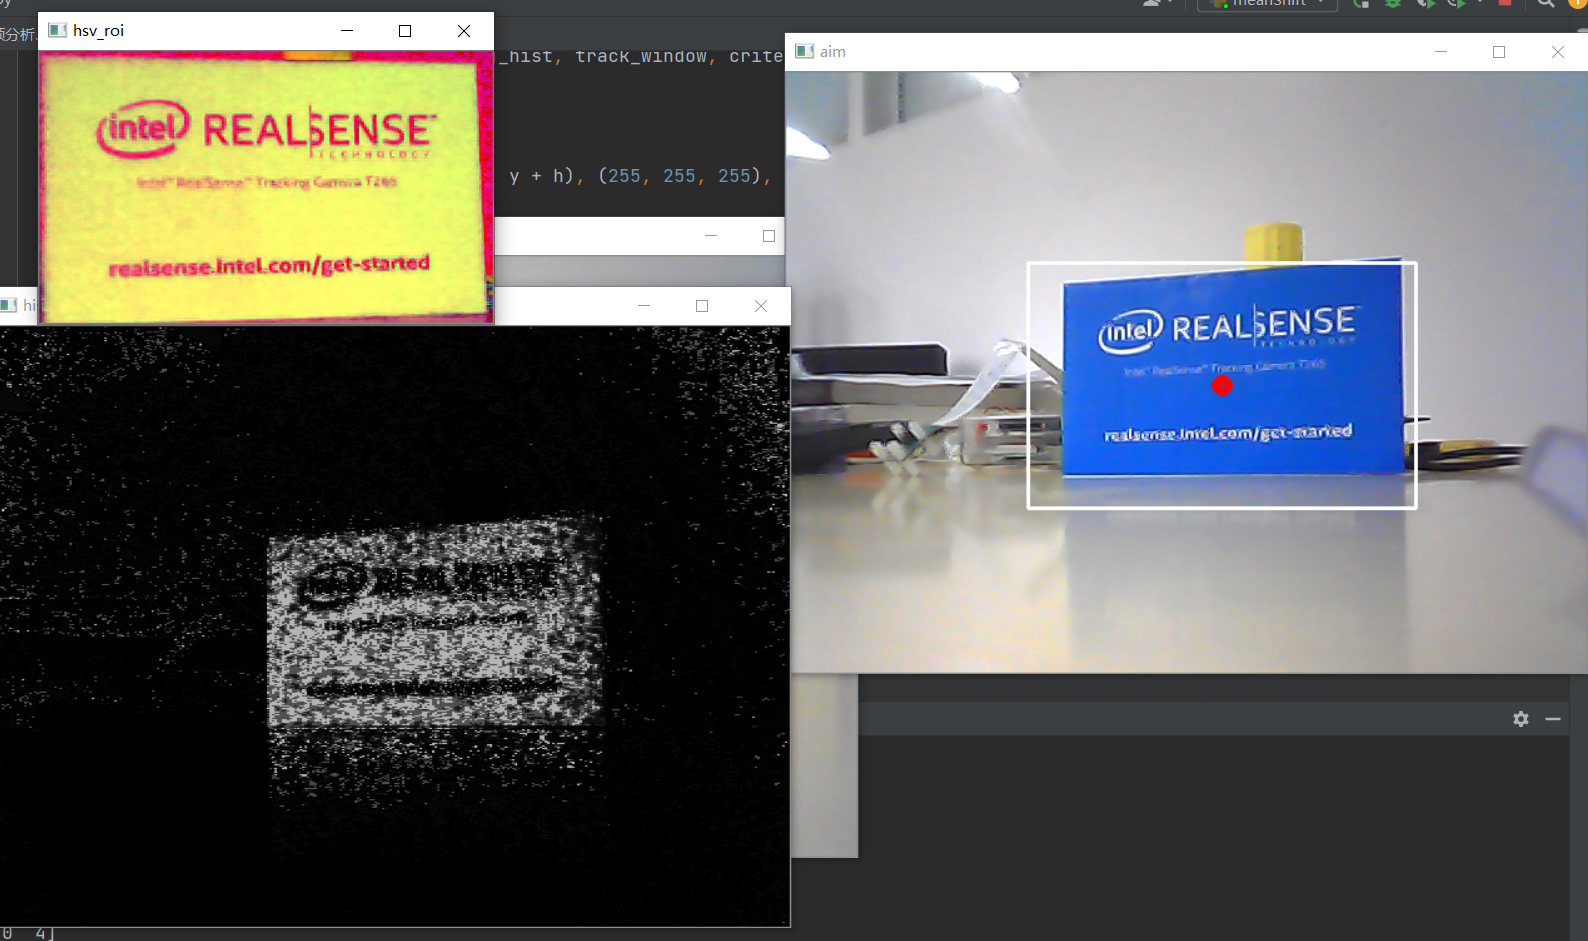Open the run panel settings gear
Viewport: 1588px width, 941px height.
point(1521,719)
